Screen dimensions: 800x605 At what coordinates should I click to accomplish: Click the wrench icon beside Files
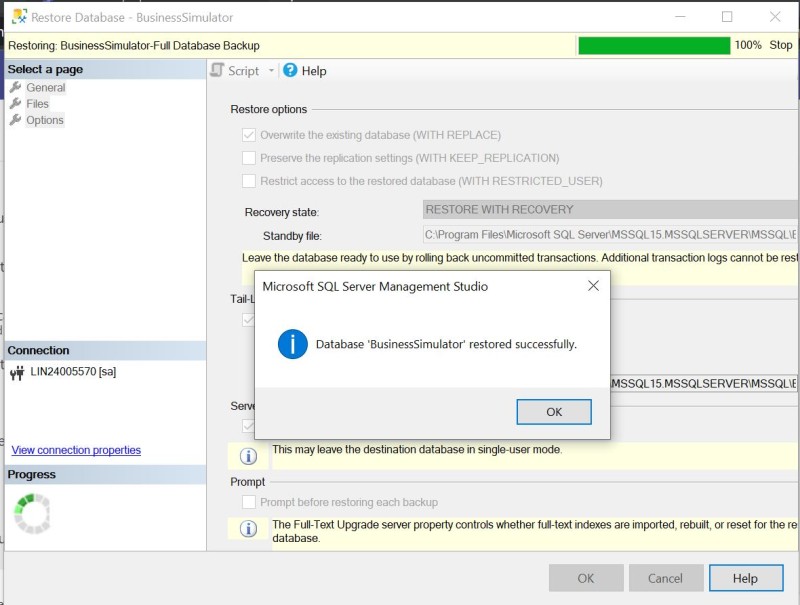[x=16, y=104]
